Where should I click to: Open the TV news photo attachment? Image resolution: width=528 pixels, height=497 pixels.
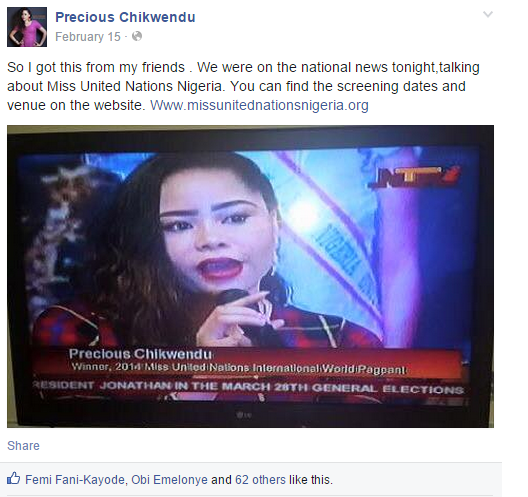pos(251,276)
